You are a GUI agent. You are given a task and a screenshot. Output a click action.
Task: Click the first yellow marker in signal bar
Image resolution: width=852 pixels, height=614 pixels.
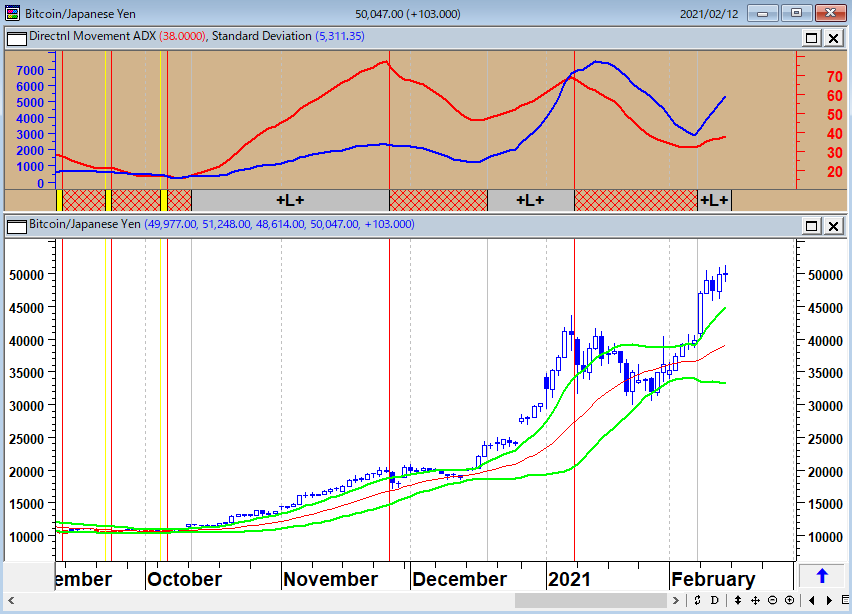point(59,201)
